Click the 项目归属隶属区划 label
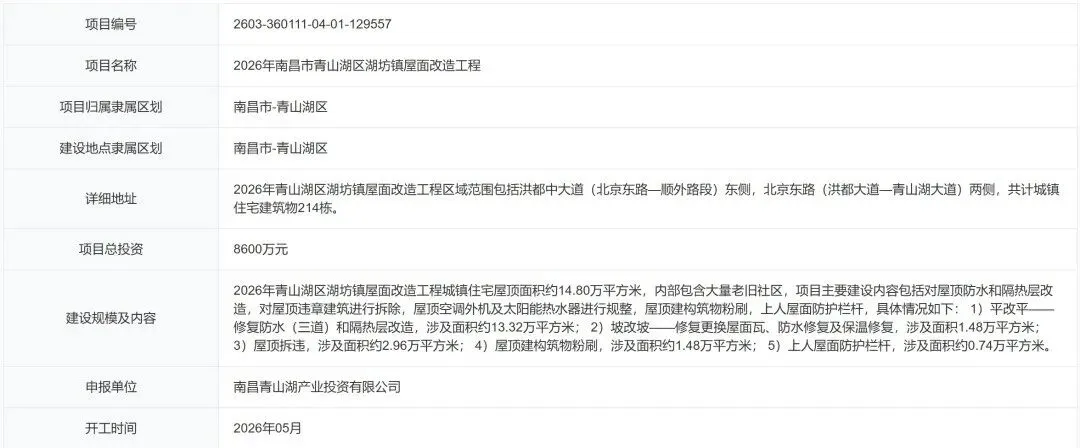The width and height of the screenshot is (1080, 448). [x=111, y=107]
